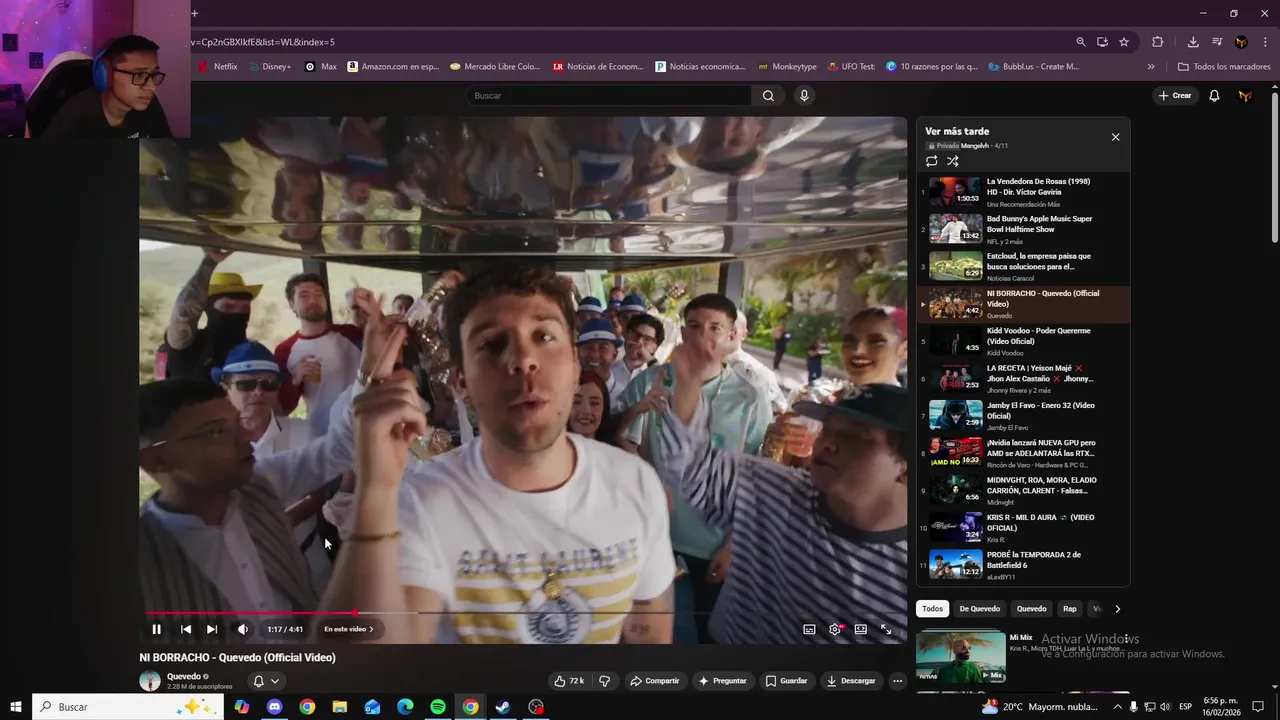Select the 'De Quevedo' filter chip

(x=979, y=609)
